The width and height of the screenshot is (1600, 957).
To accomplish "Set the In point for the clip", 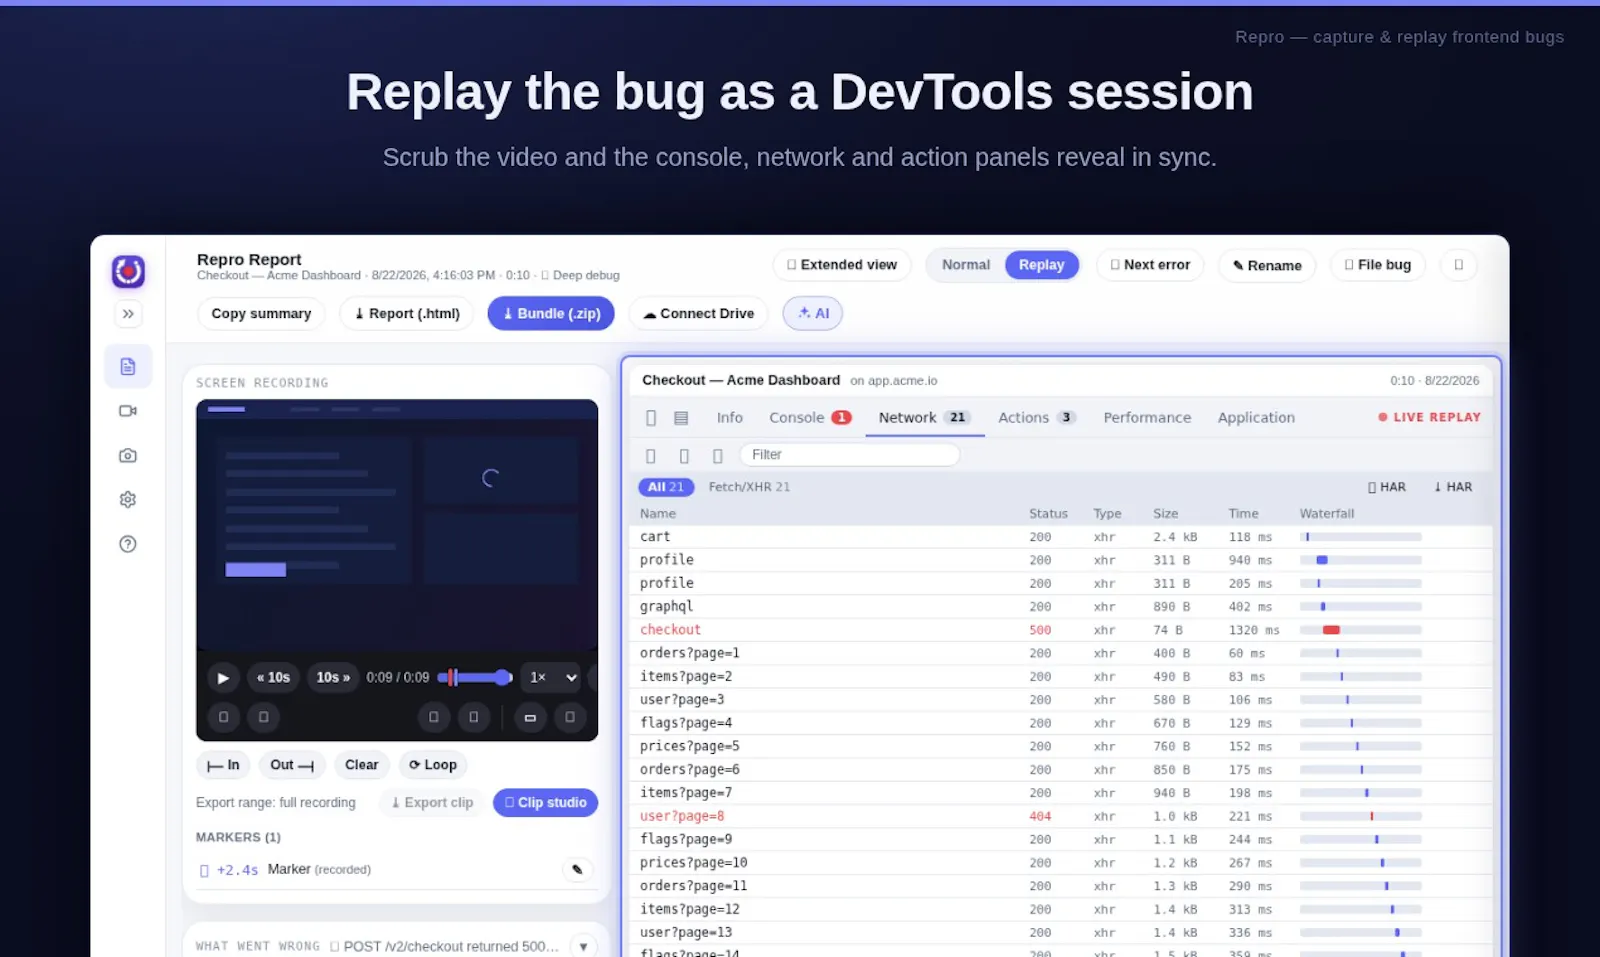I will coord(223,765).
